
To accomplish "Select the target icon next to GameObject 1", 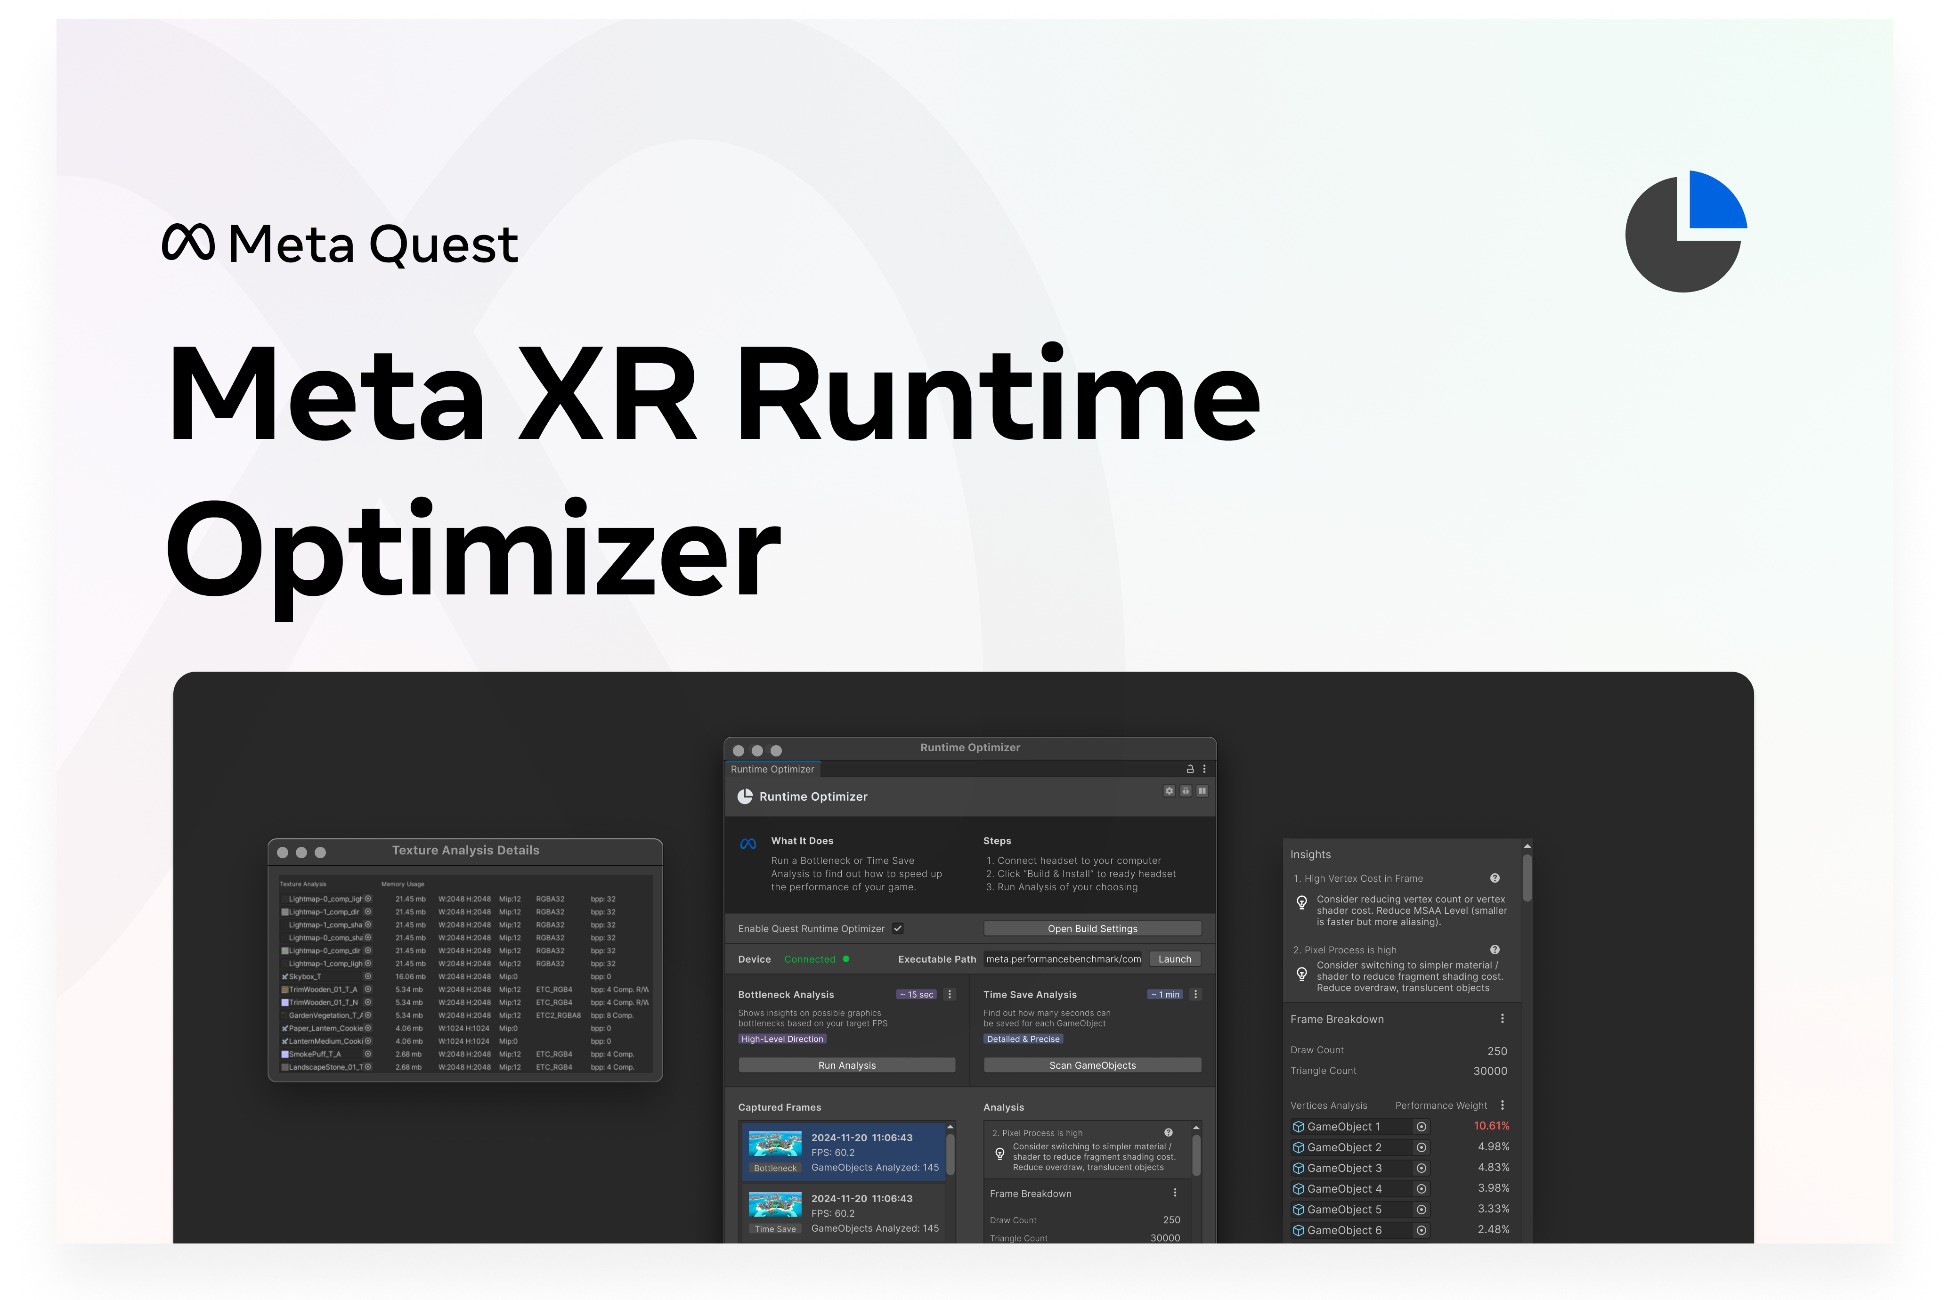I will [1422, 1127].
